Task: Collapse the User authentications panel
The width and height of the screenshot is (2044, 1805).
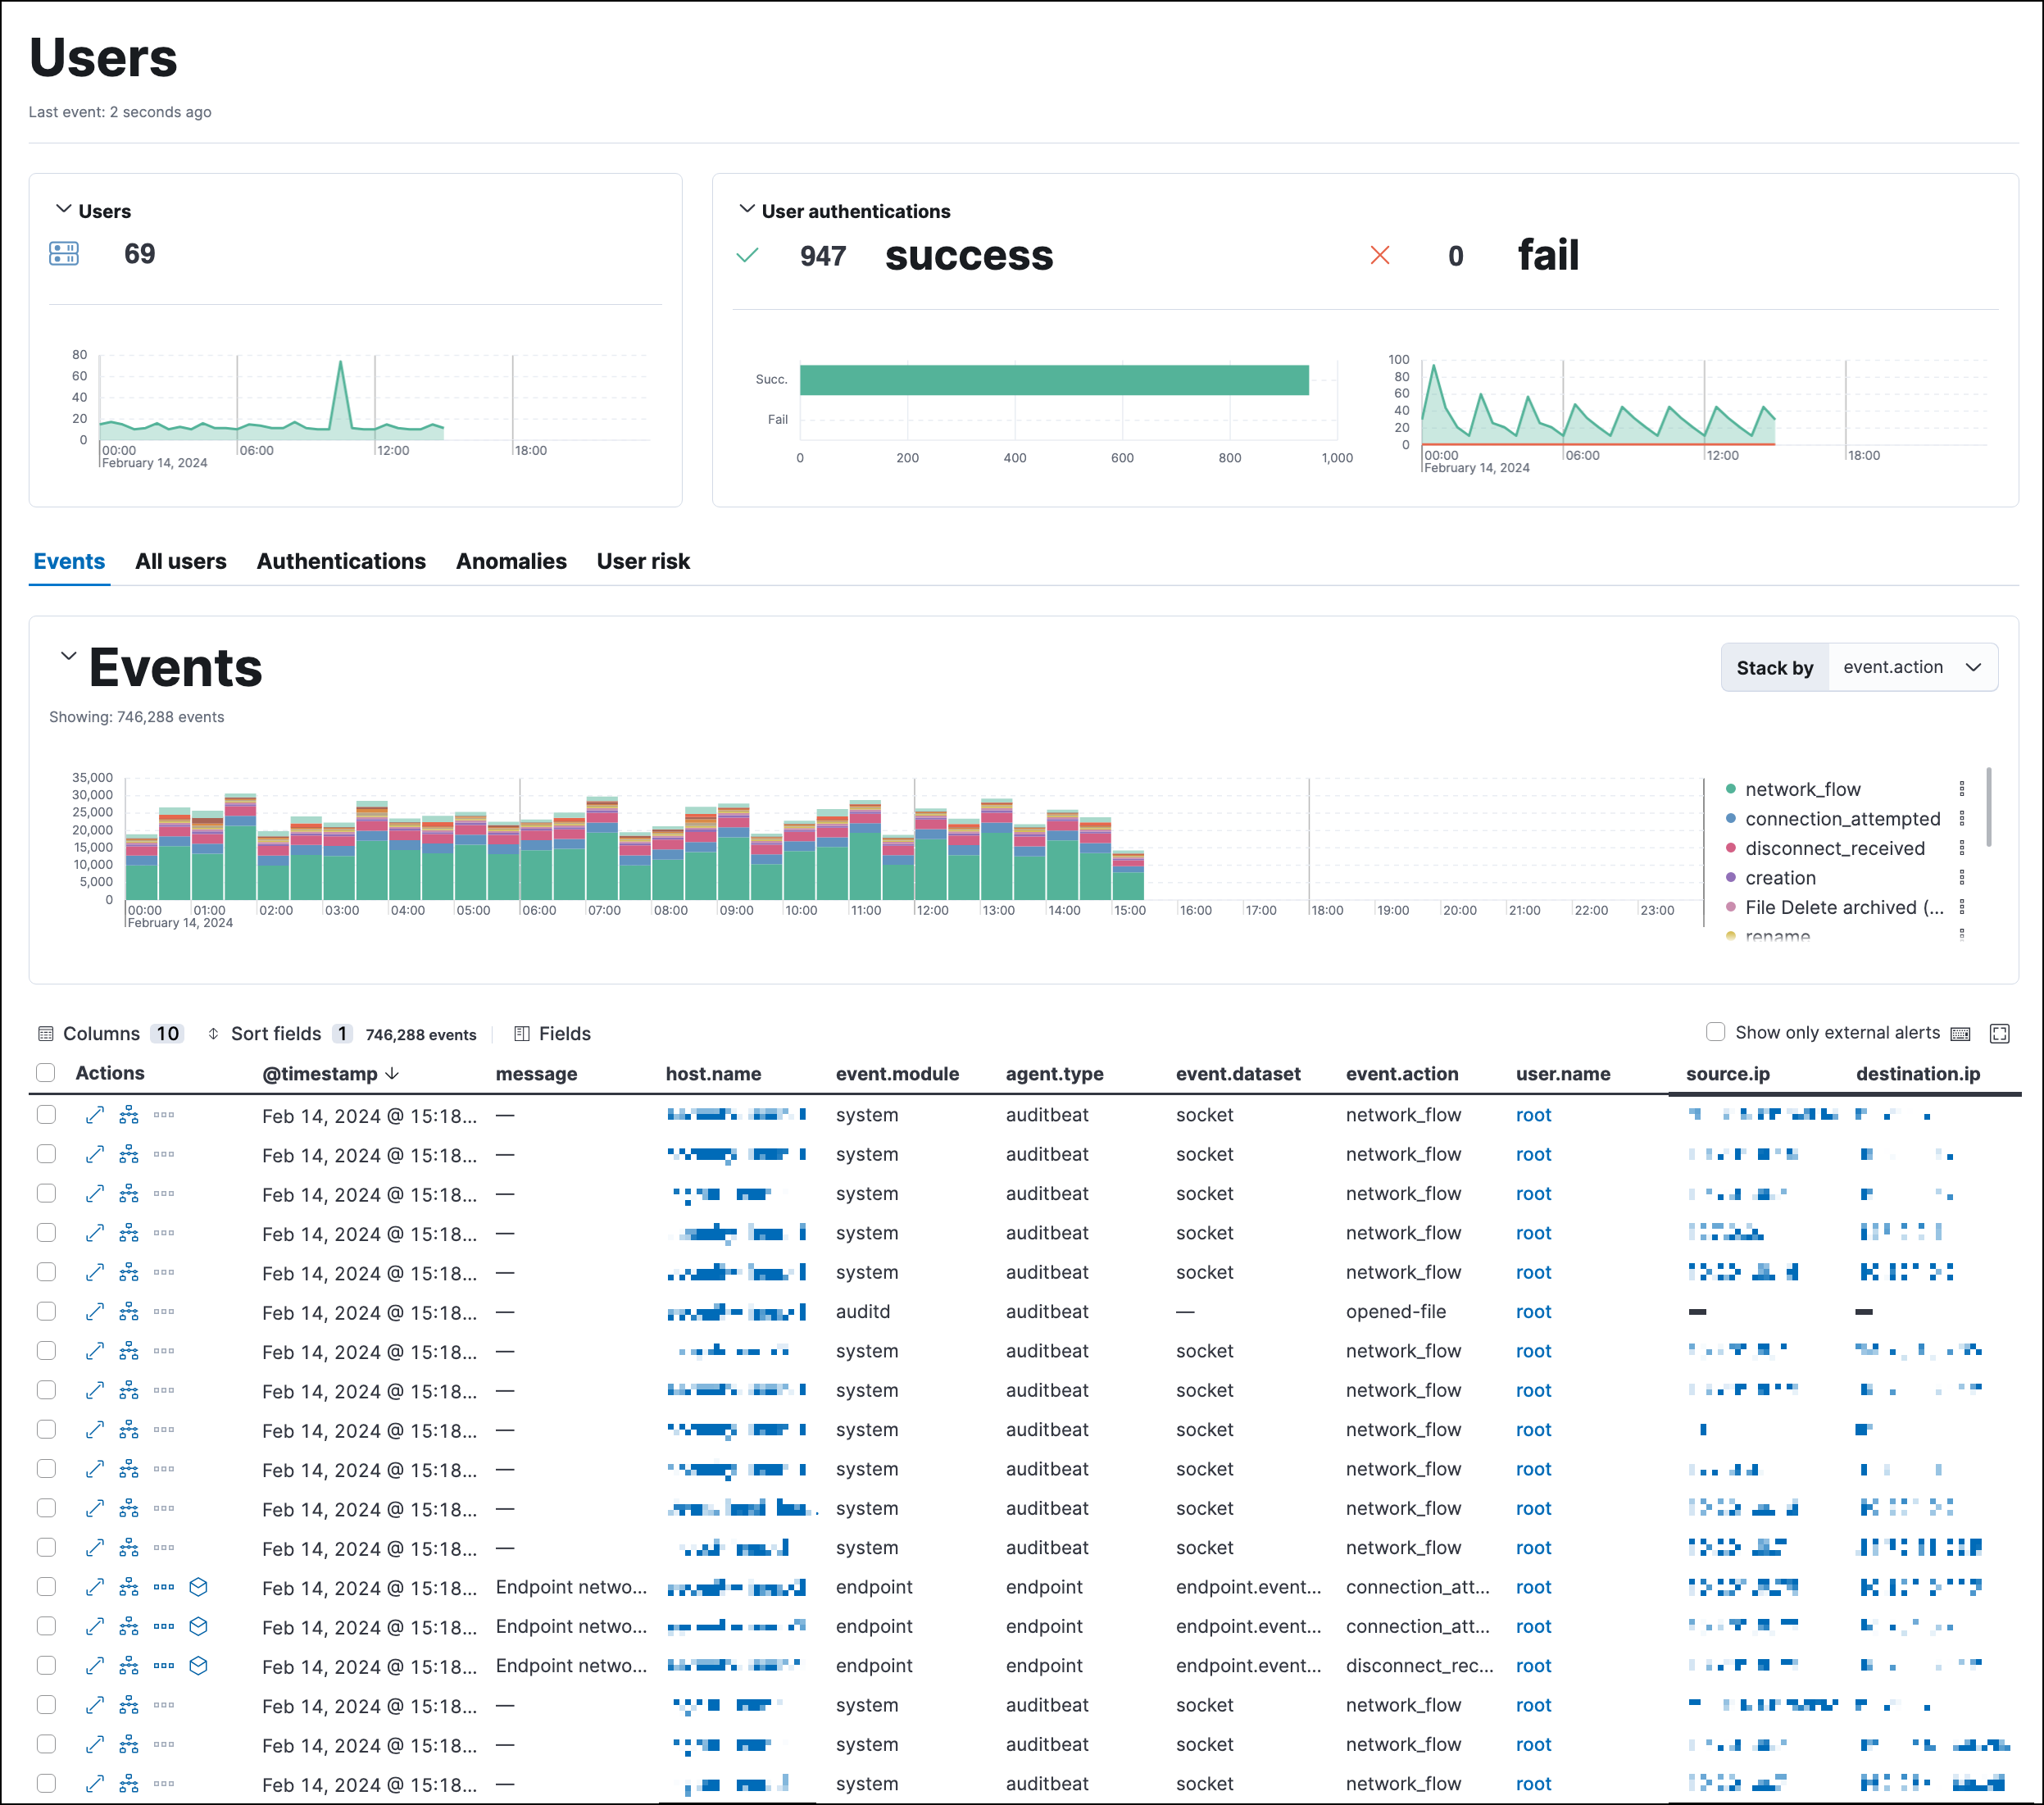Action: (747, 208)
